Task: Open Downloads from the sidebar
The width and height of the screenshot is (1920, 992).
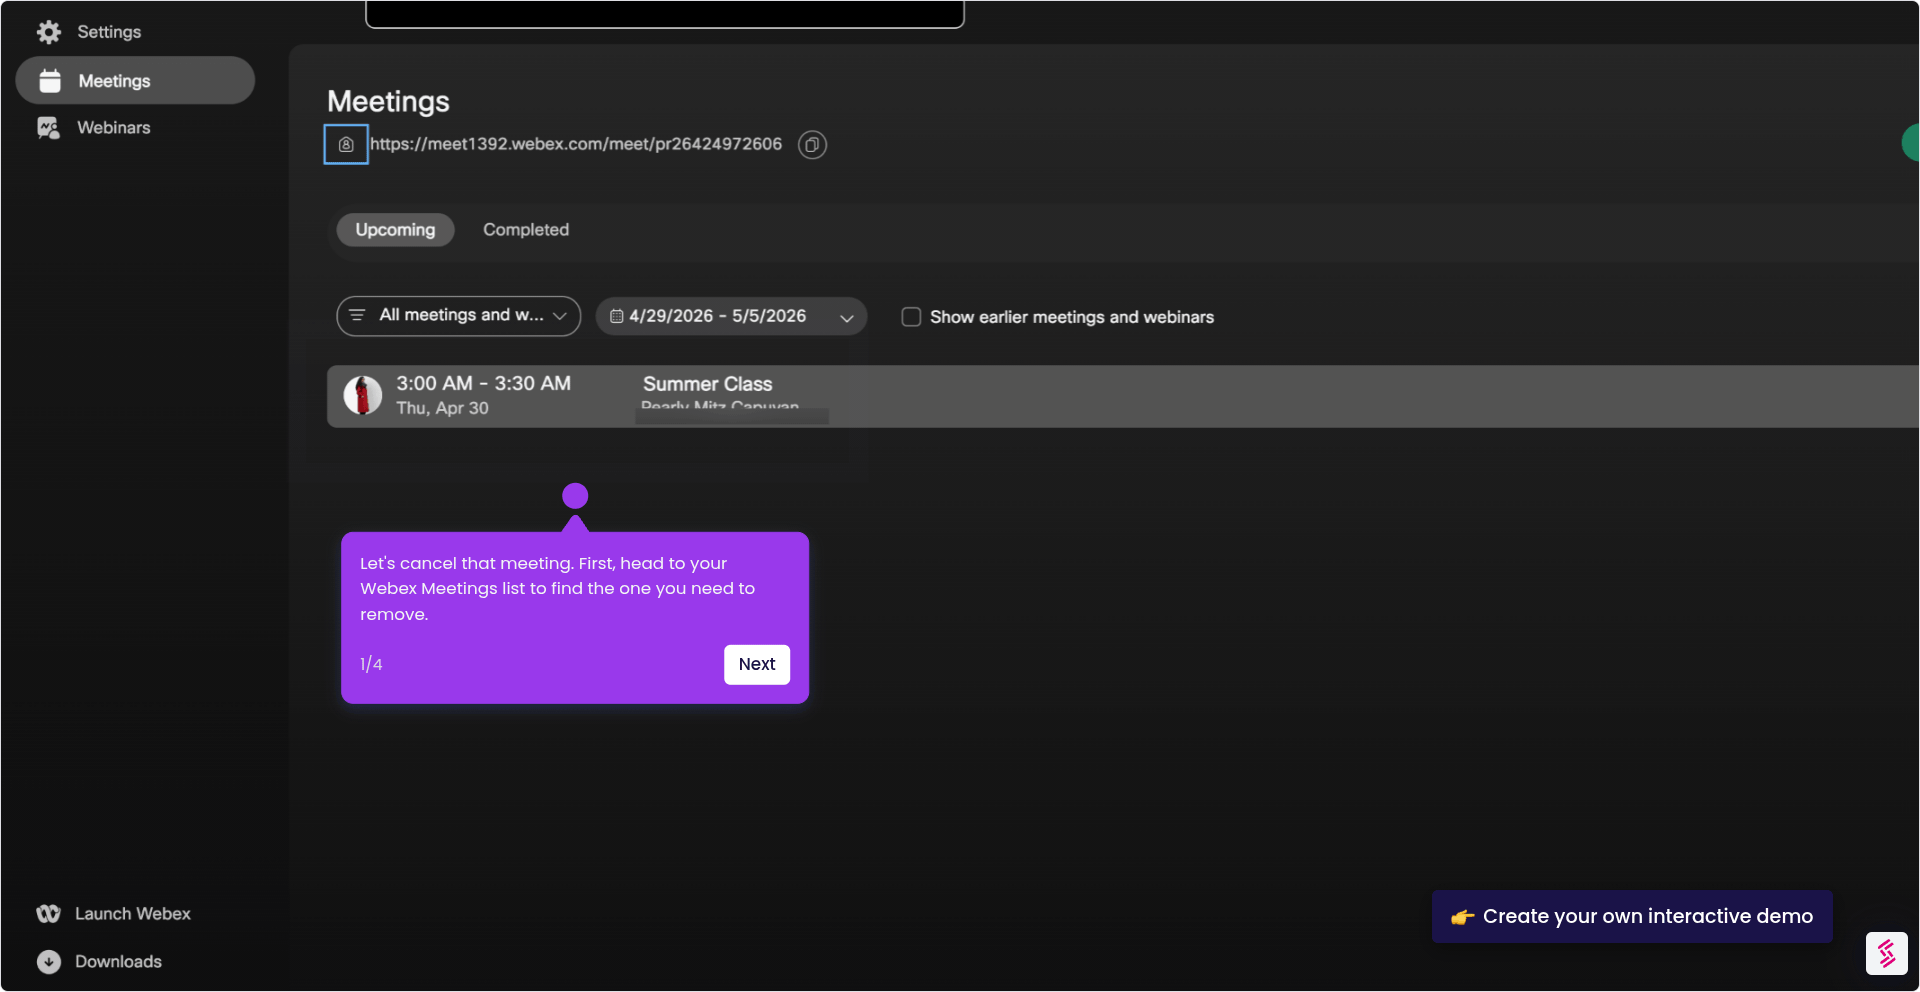Action: 118,962
